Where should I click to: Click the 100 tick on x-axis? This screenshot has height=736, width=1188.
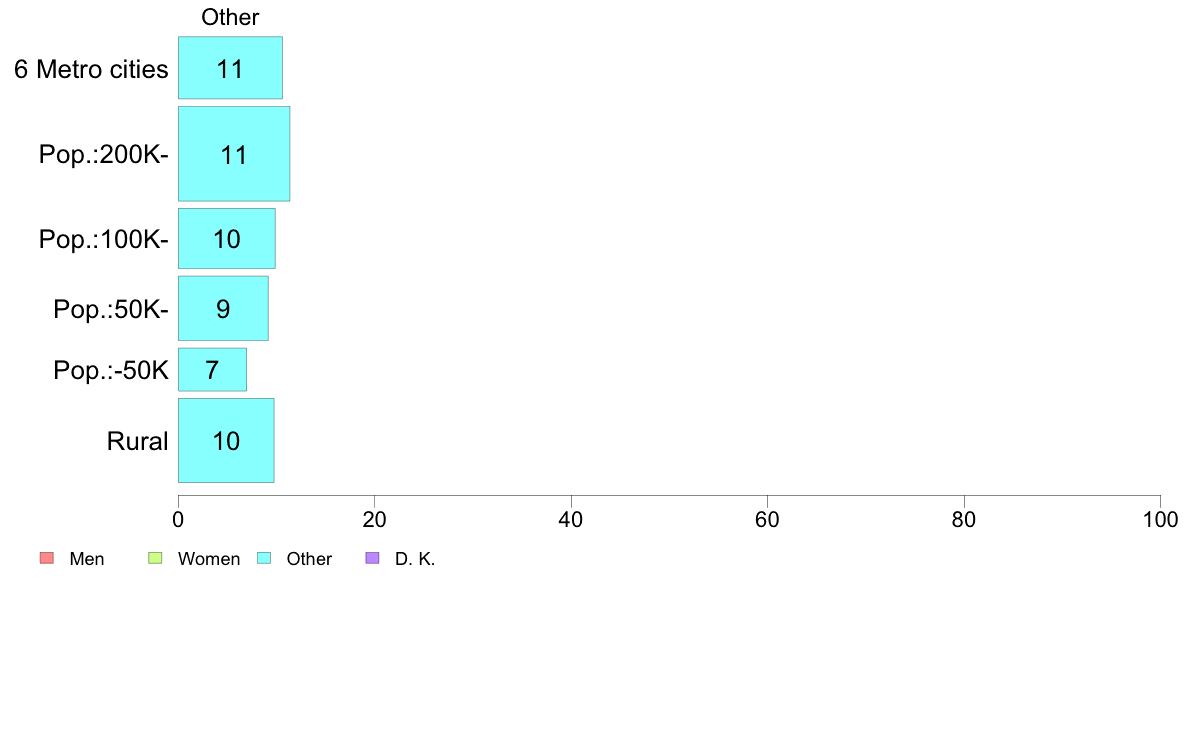pos(1160,519)
